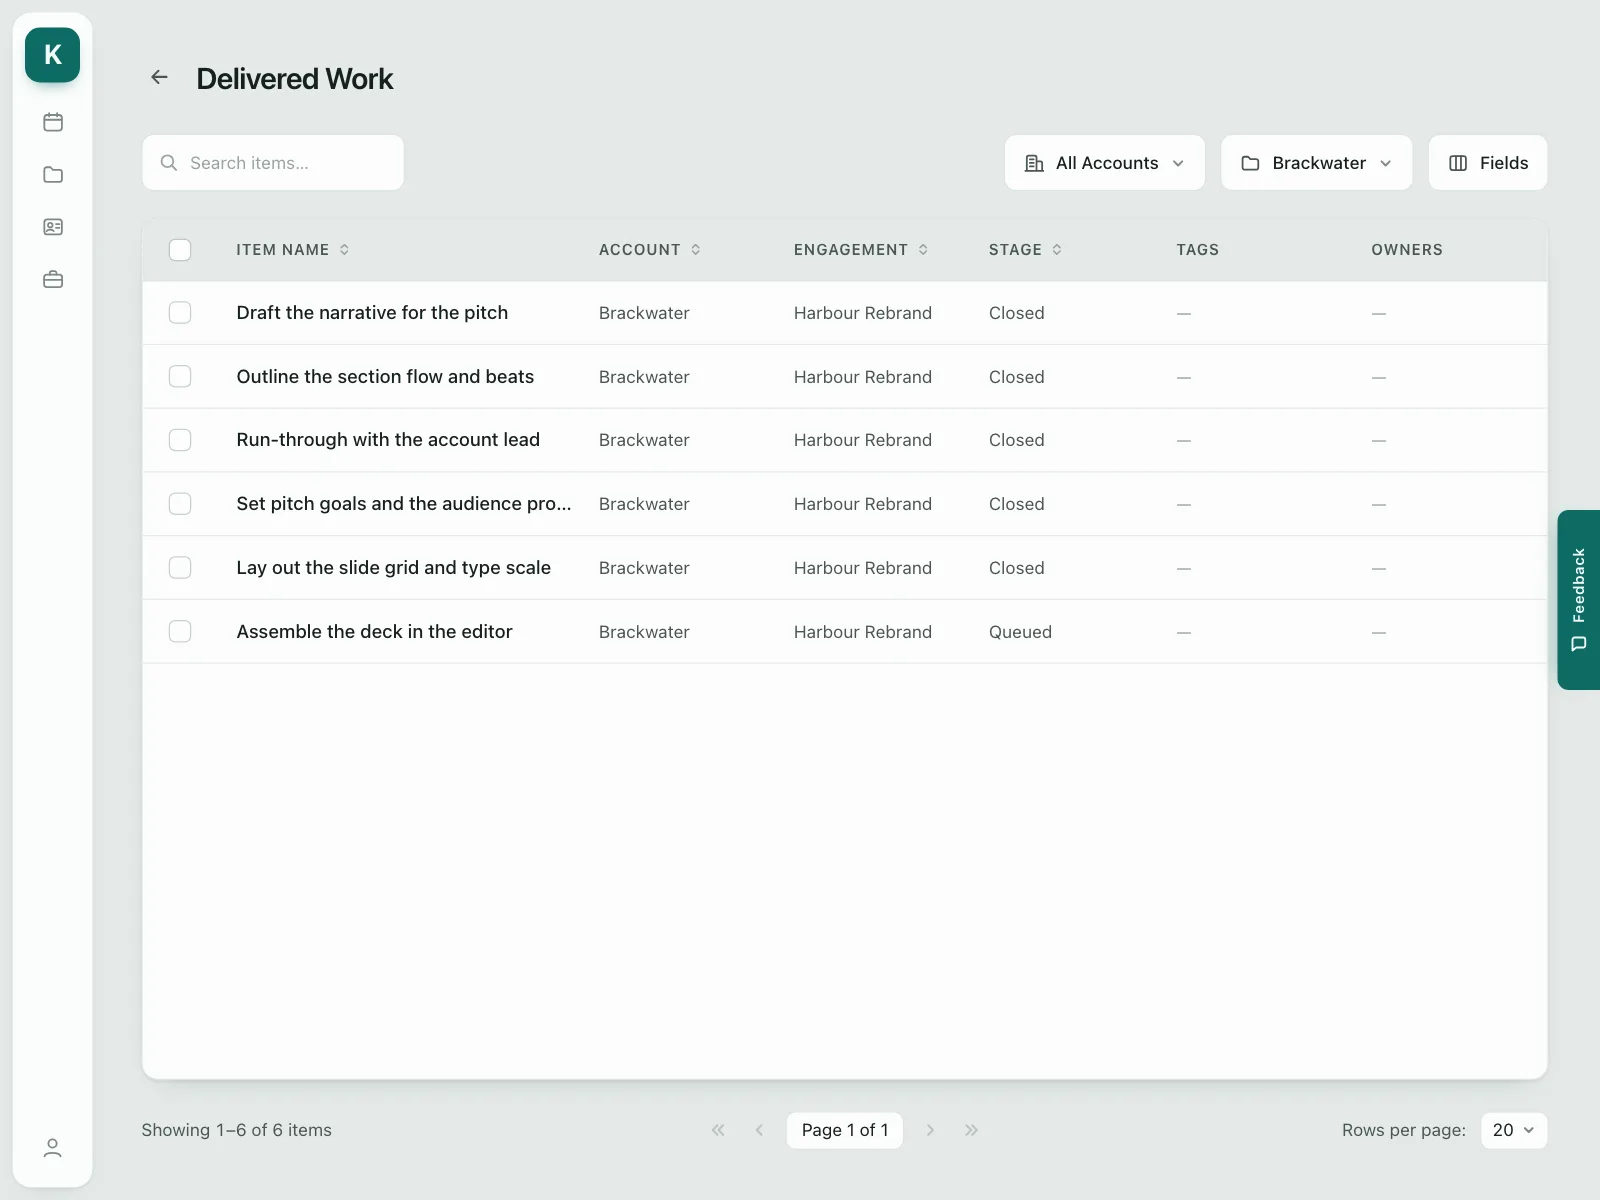Click the Owners column header

[x=1407, y=250]
